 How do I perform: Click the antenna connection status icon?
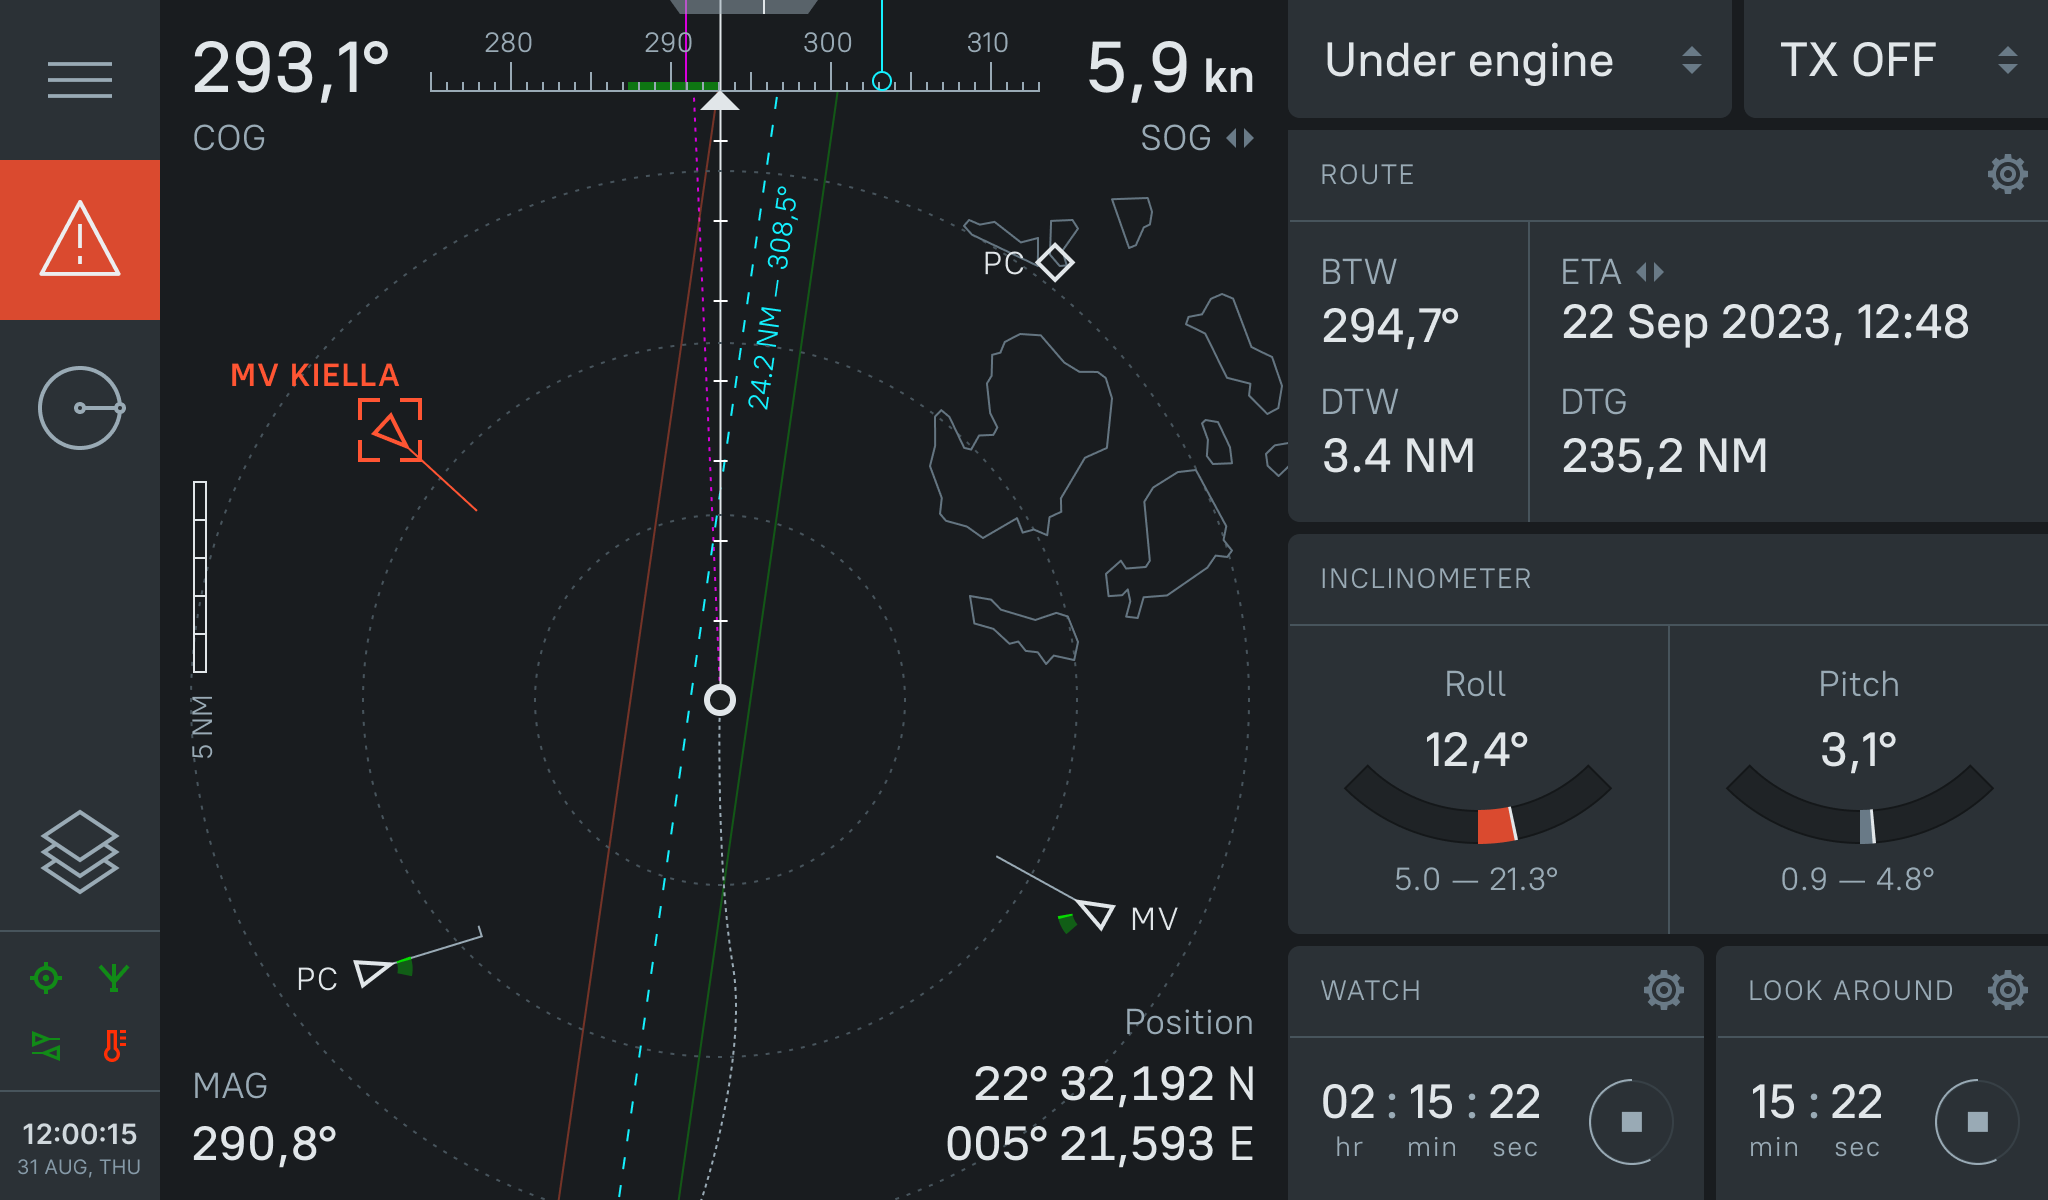pyautogui.click(x=113, y=980)
